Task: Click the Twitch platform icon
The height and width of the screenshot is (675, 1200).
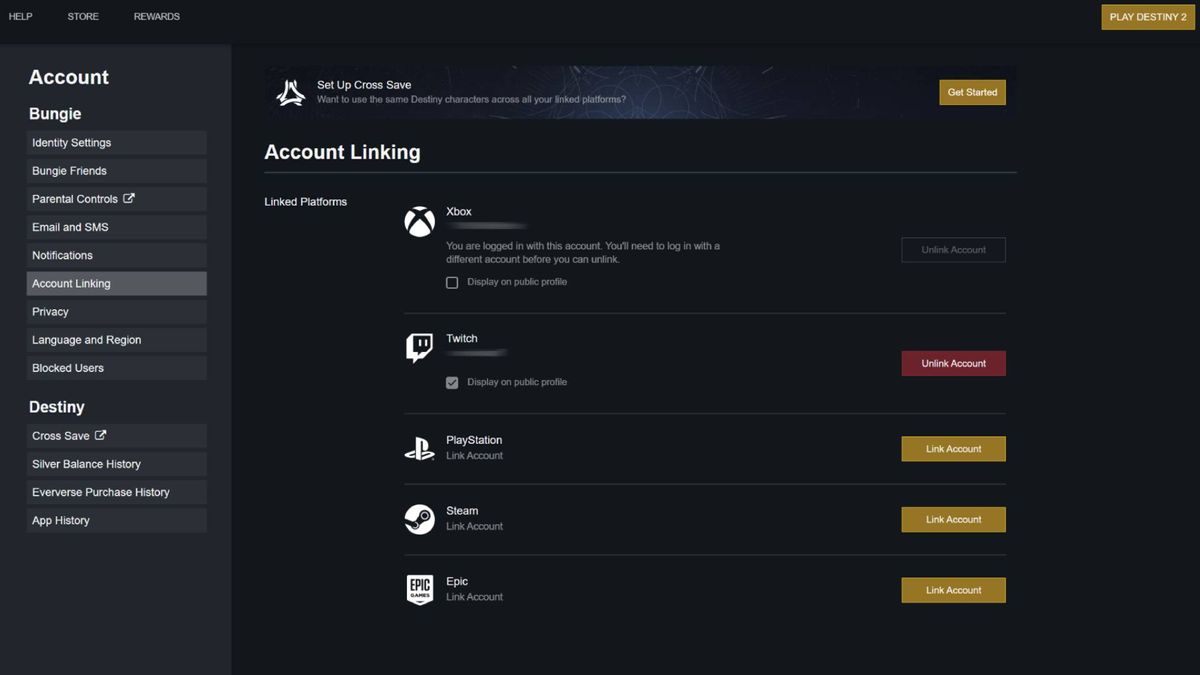Action: tap(420, 349)
